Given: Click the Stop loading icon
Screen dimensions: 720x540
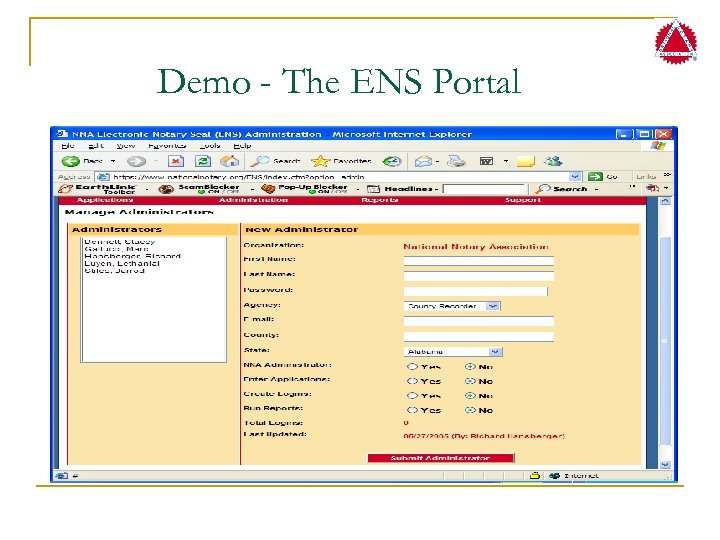Looking at the screenshot, I should (x=176, y=161).
